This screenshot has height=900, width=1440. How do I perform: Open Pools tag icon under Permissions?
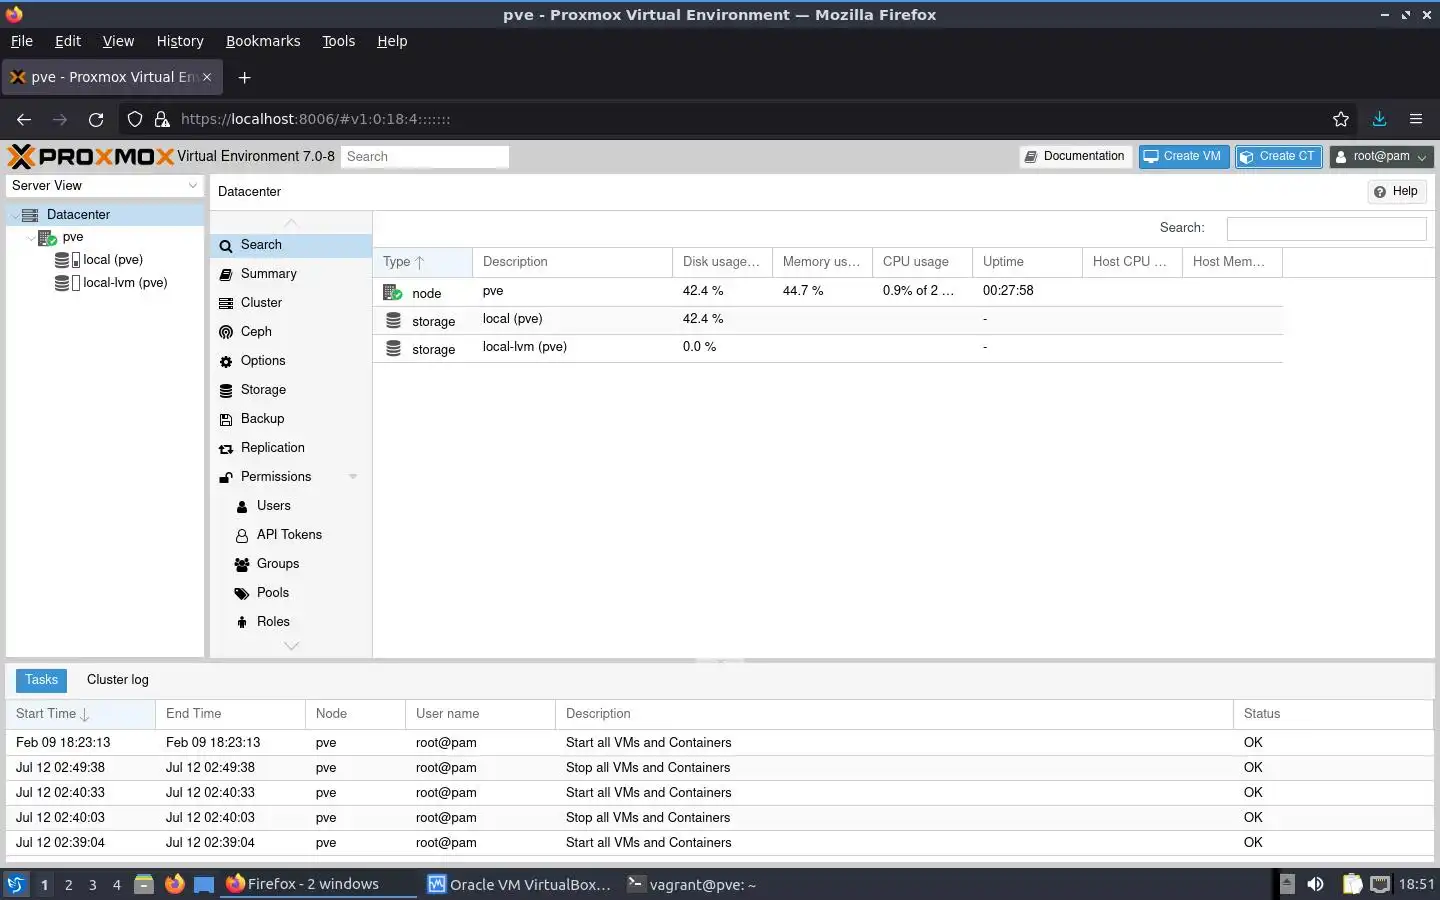(x=242, y=593)
